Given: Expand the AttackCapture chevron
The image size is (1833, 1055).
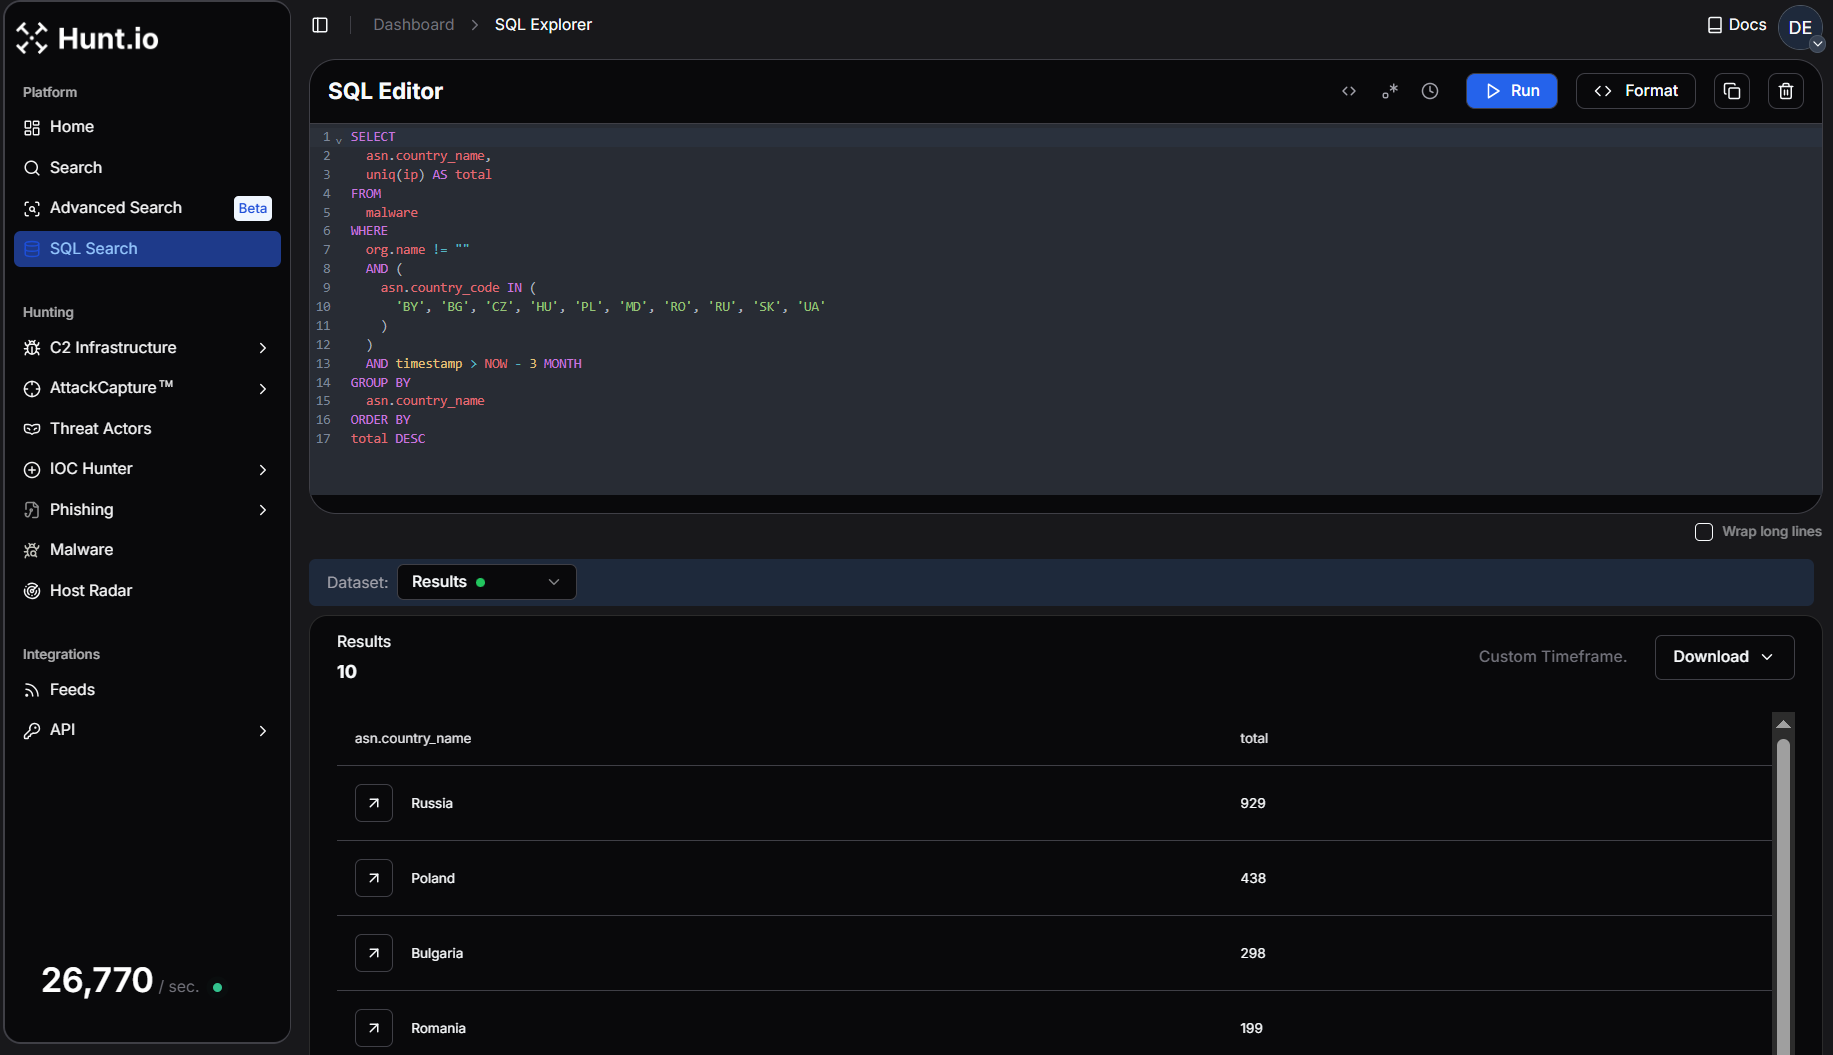Looking at the screenshot, I should (x=263, y=388).
